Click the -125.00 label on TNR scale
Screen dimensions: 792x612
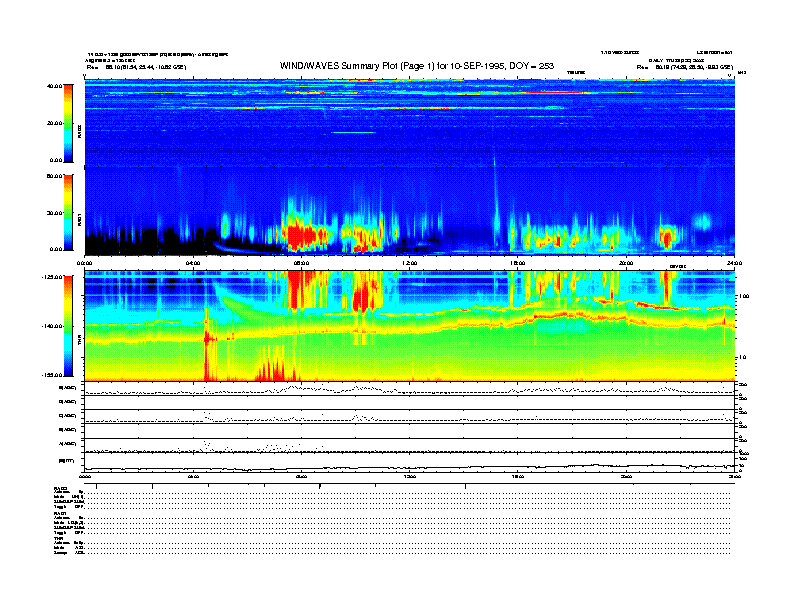click(52, 277)
